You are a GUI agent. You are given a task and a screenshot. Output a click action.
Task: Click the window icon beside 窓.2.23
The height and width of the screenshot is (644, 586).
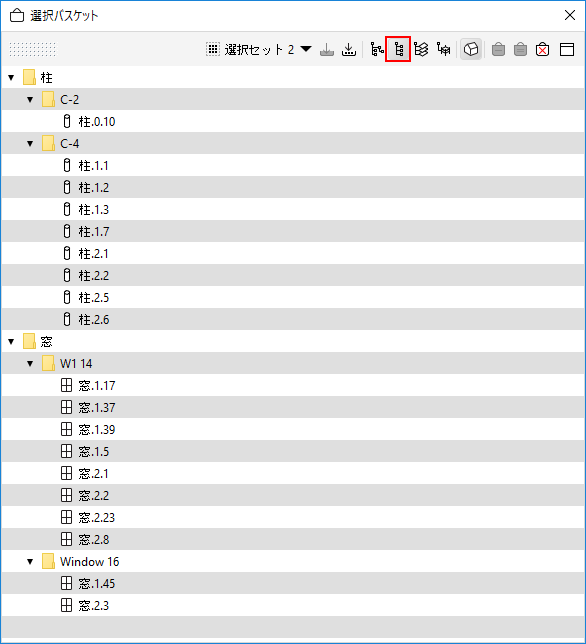pos(67,517)
